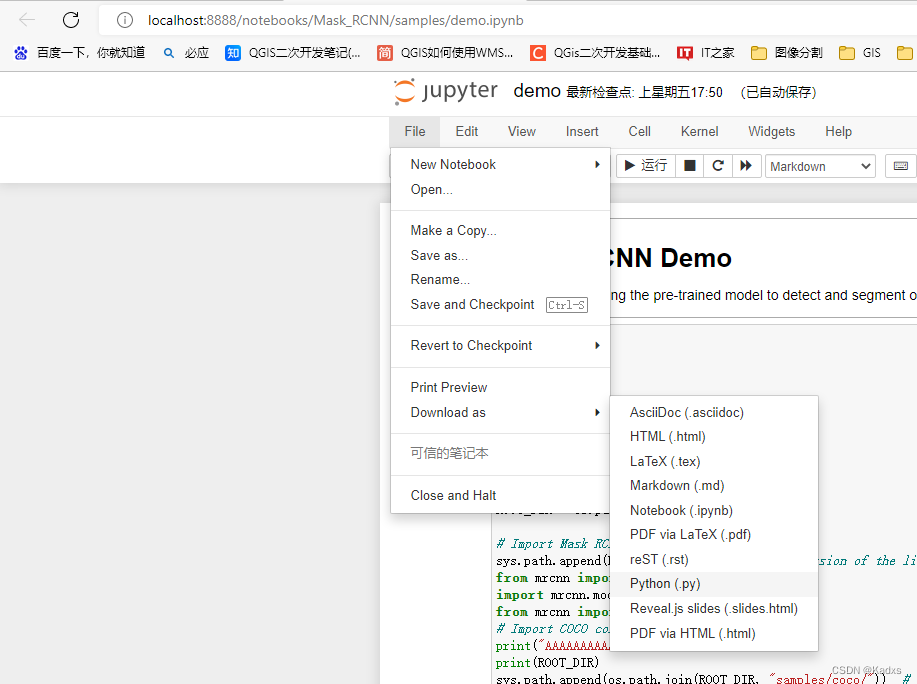Open the GIS bookmark folder
917x684 pixels.
click(x=860, y=53)
